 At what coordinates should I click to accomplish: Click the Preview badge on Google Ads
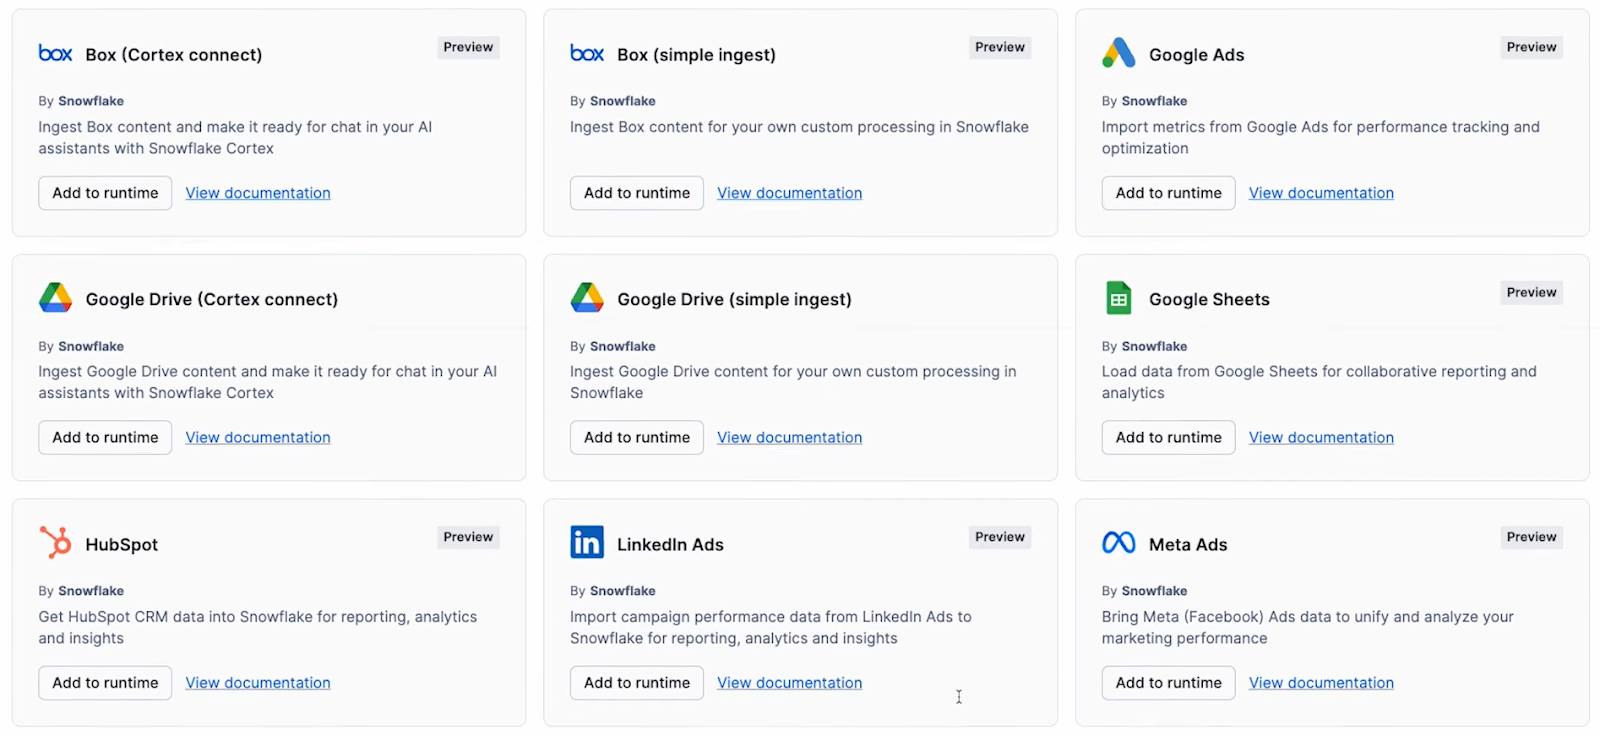tap(1531, 47)
